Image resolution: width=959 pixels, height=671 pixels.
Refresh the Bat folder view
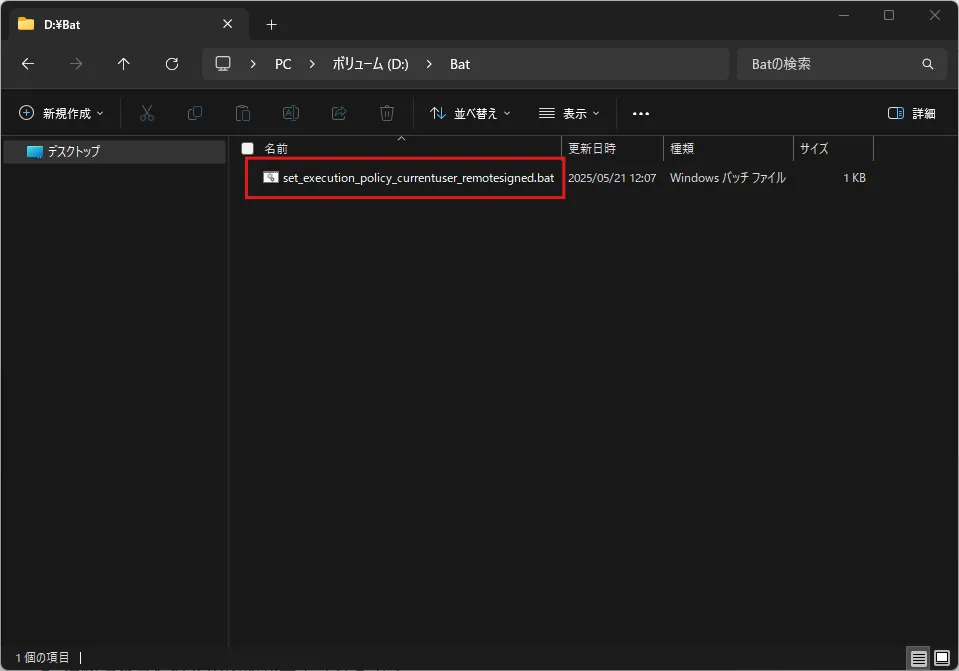click(x=172, y=64)
